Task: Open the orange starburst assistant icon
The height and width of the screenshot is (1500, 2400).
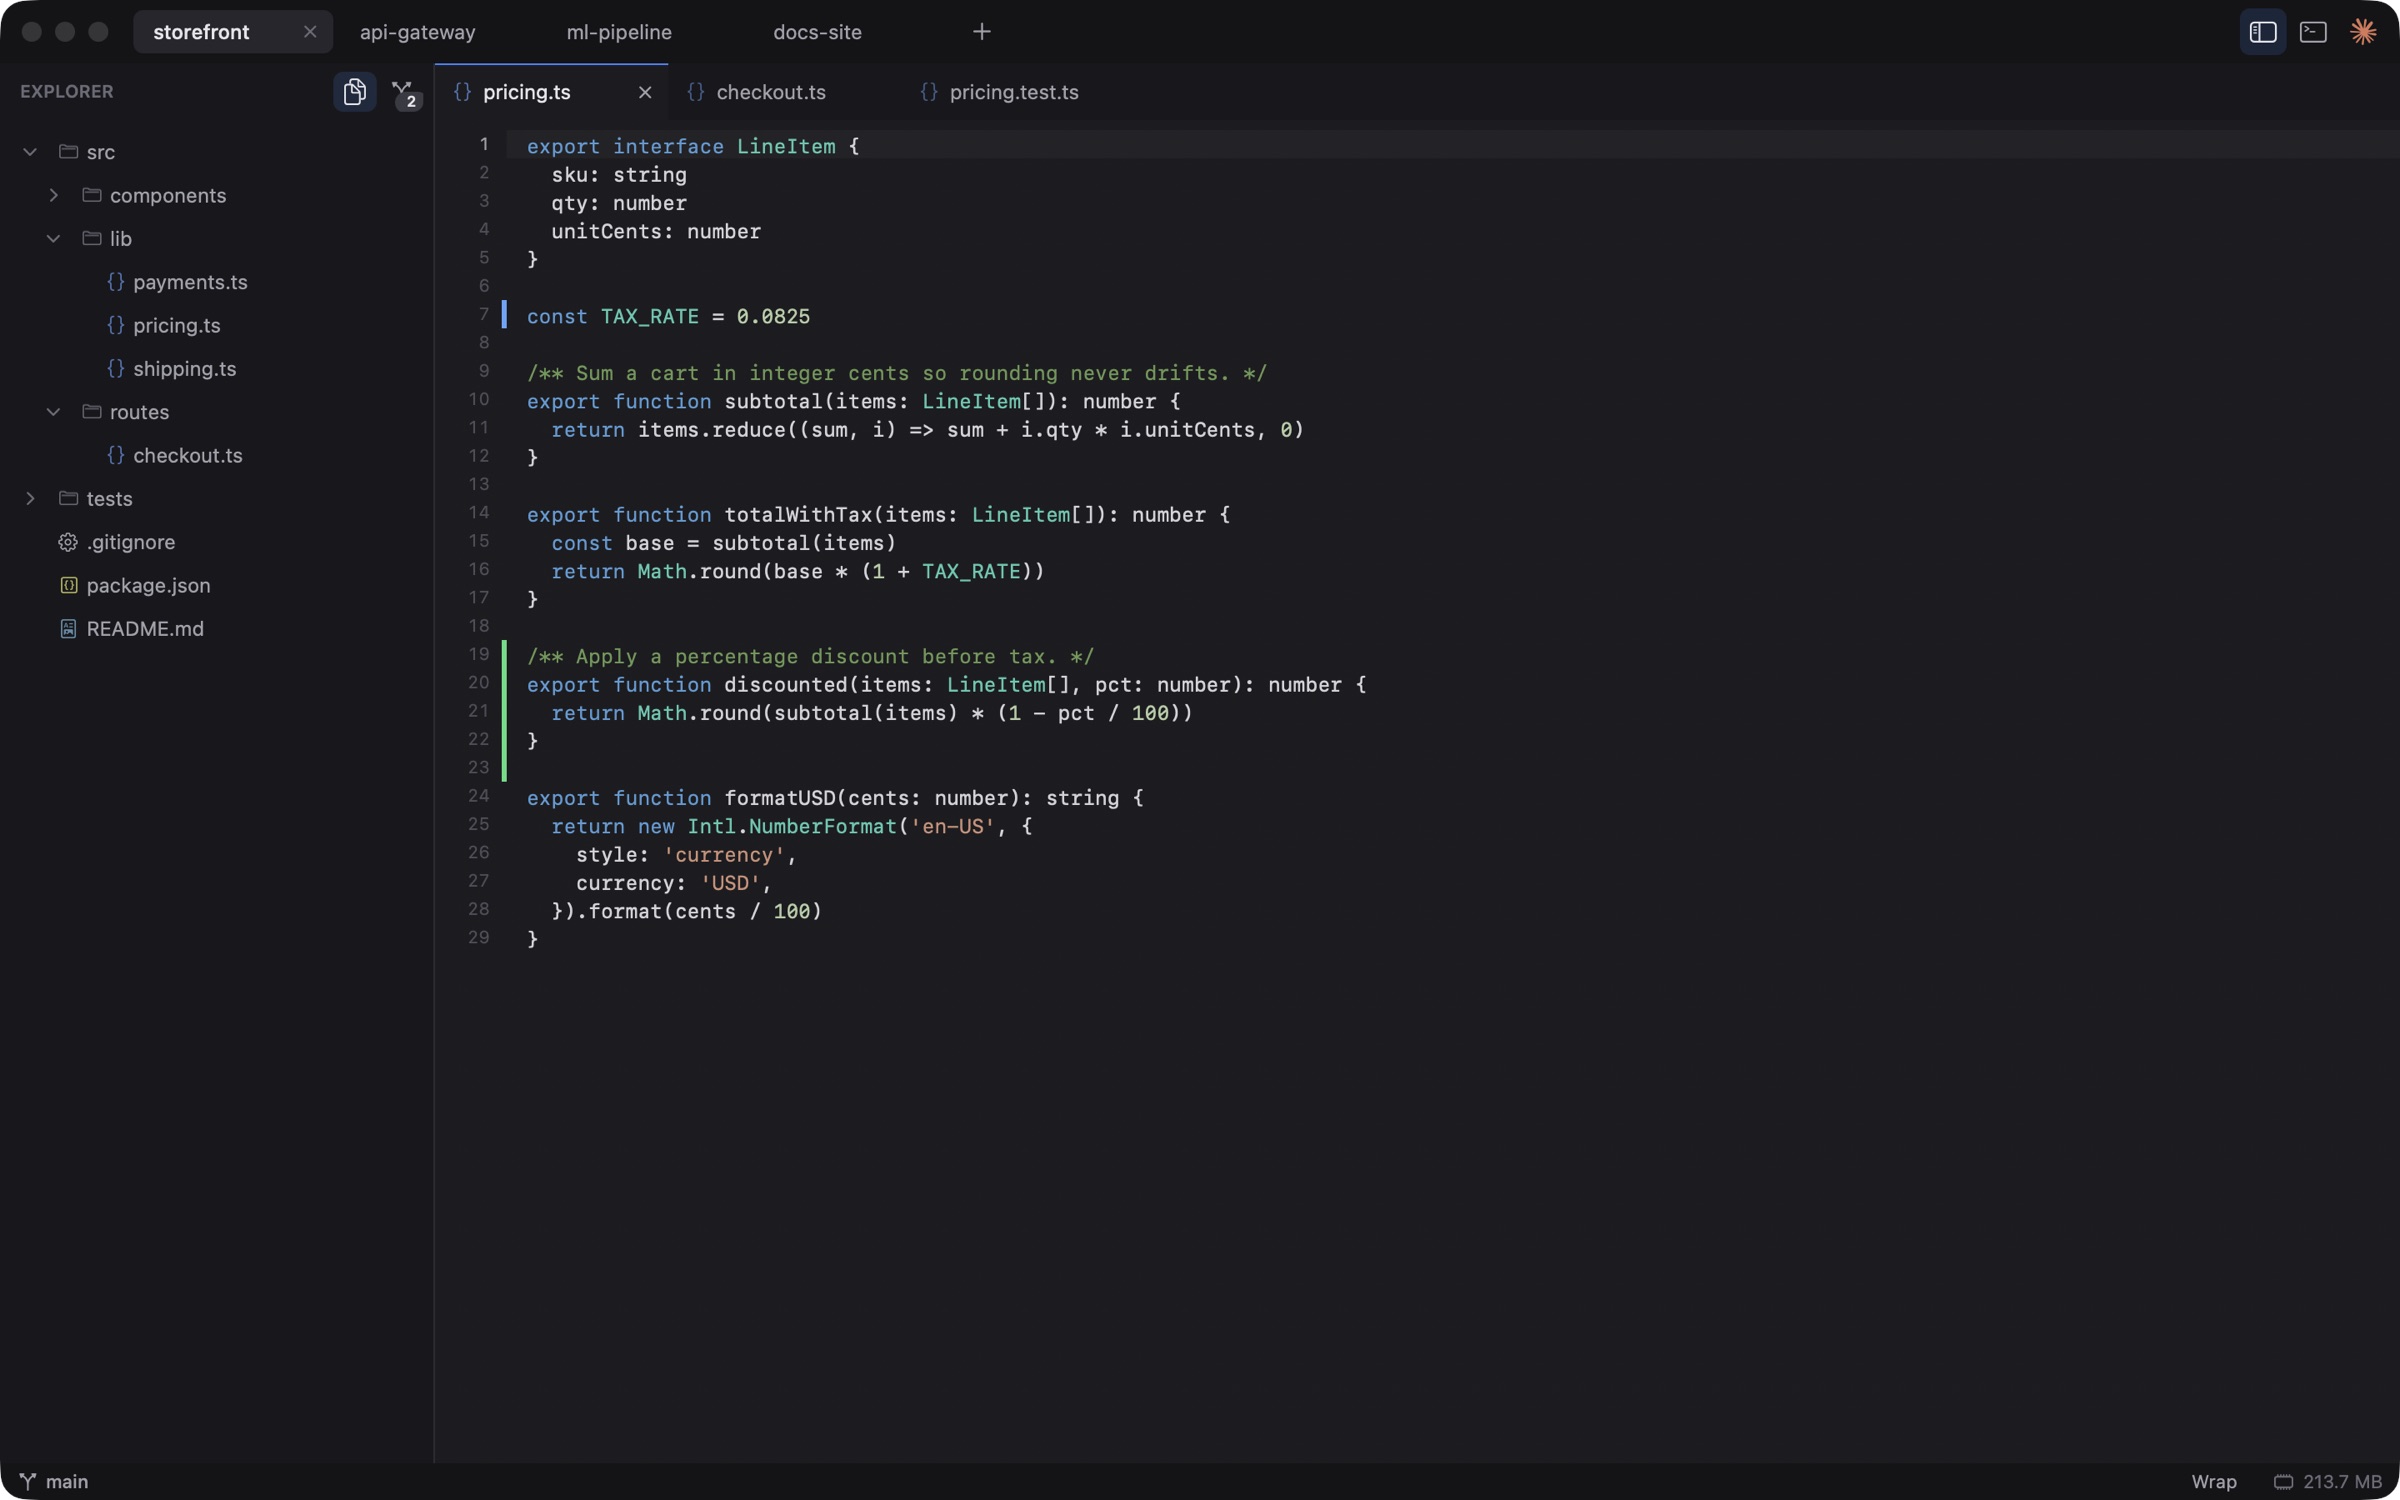Action: tap(2363, 32)
